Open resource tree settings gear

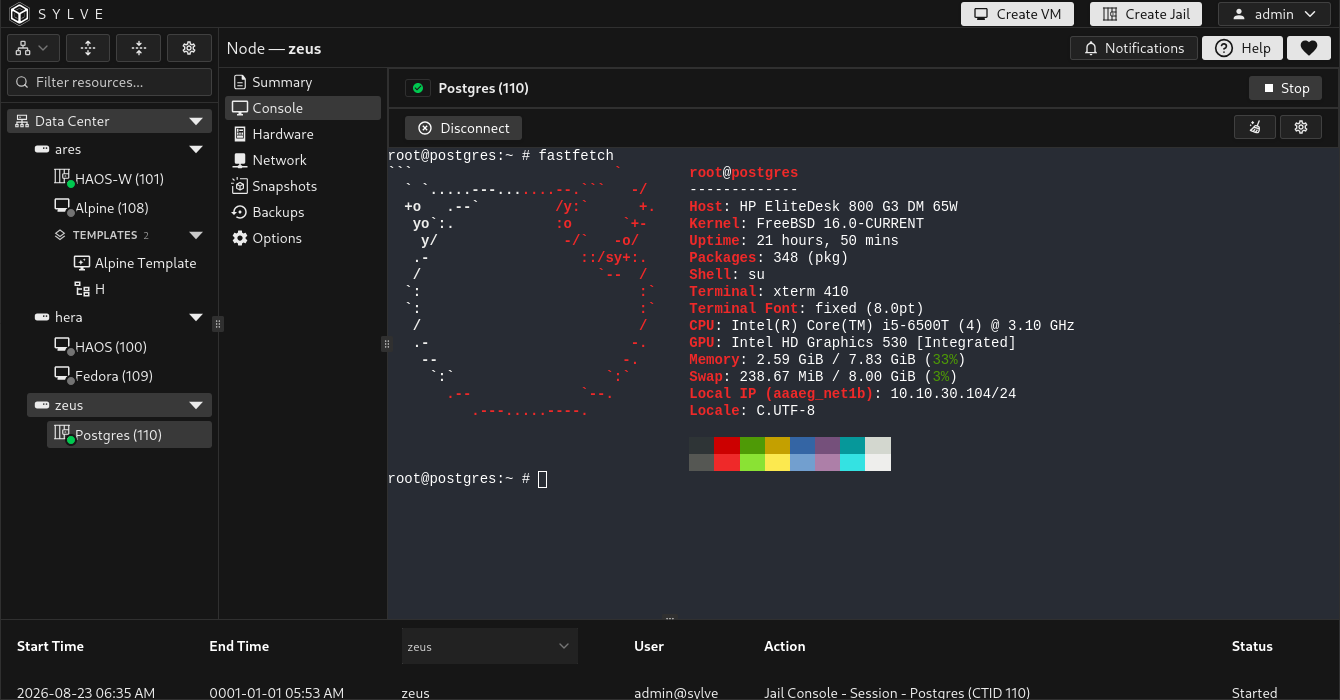[189, 47]
